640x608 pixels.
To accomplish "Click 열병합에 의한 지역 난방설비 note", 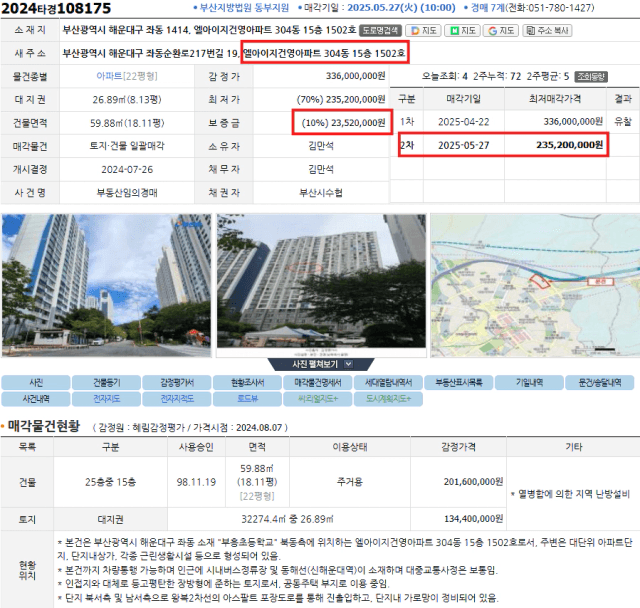I will (570, 494).
